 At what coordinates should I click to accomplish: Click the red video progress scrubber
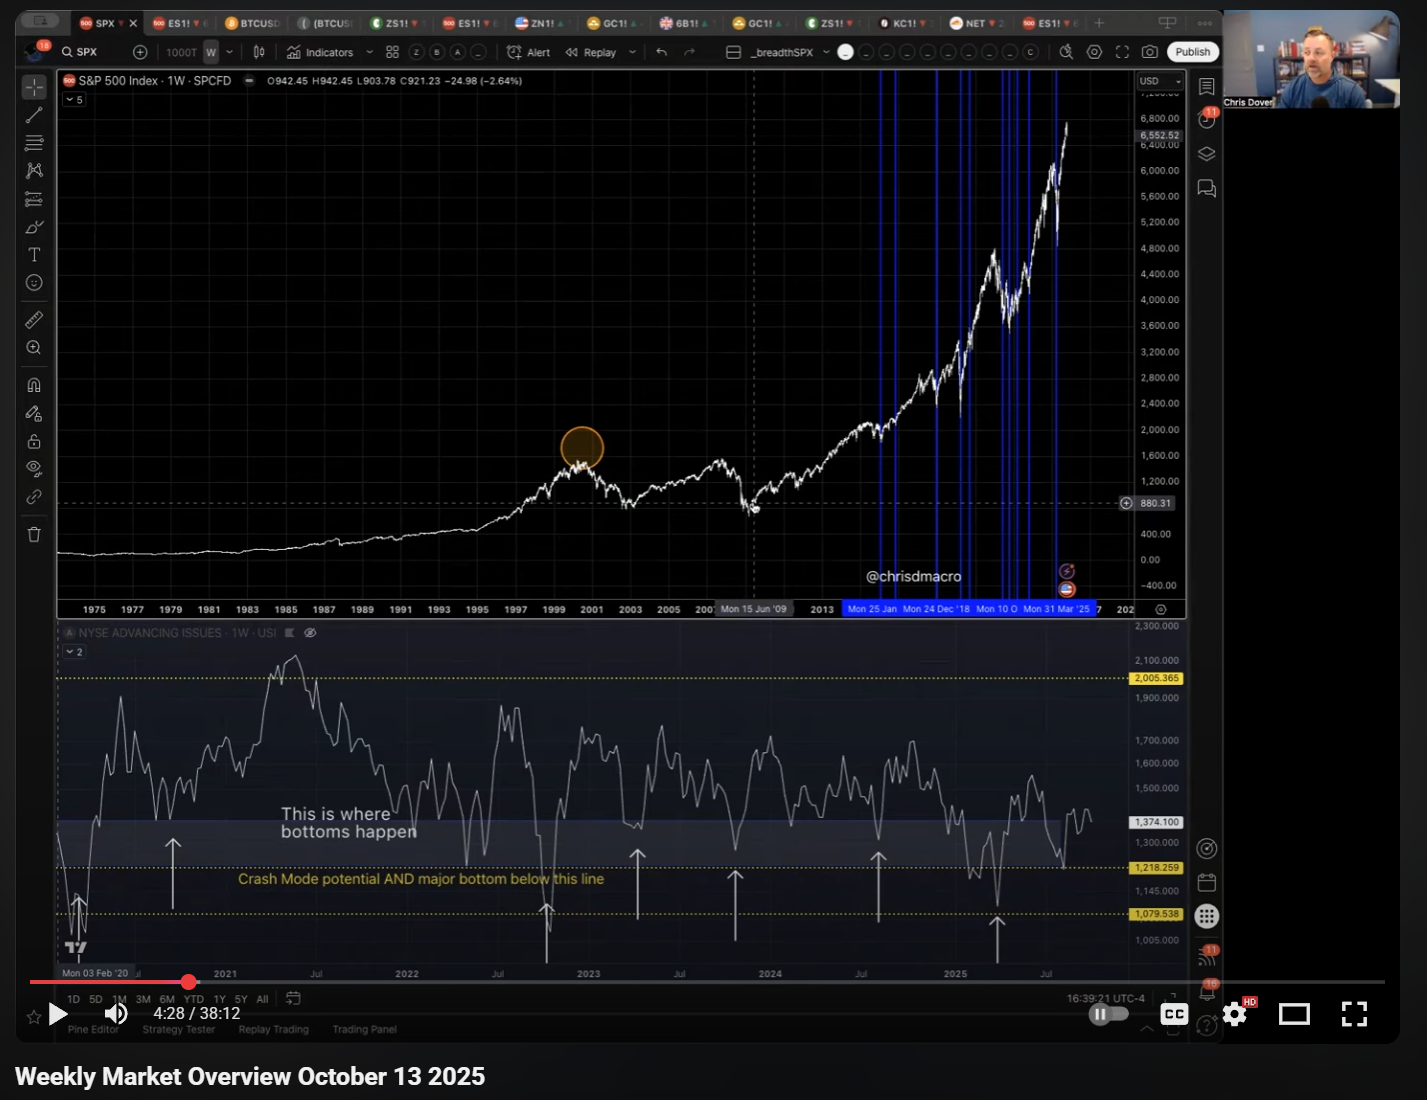[189, 982]
